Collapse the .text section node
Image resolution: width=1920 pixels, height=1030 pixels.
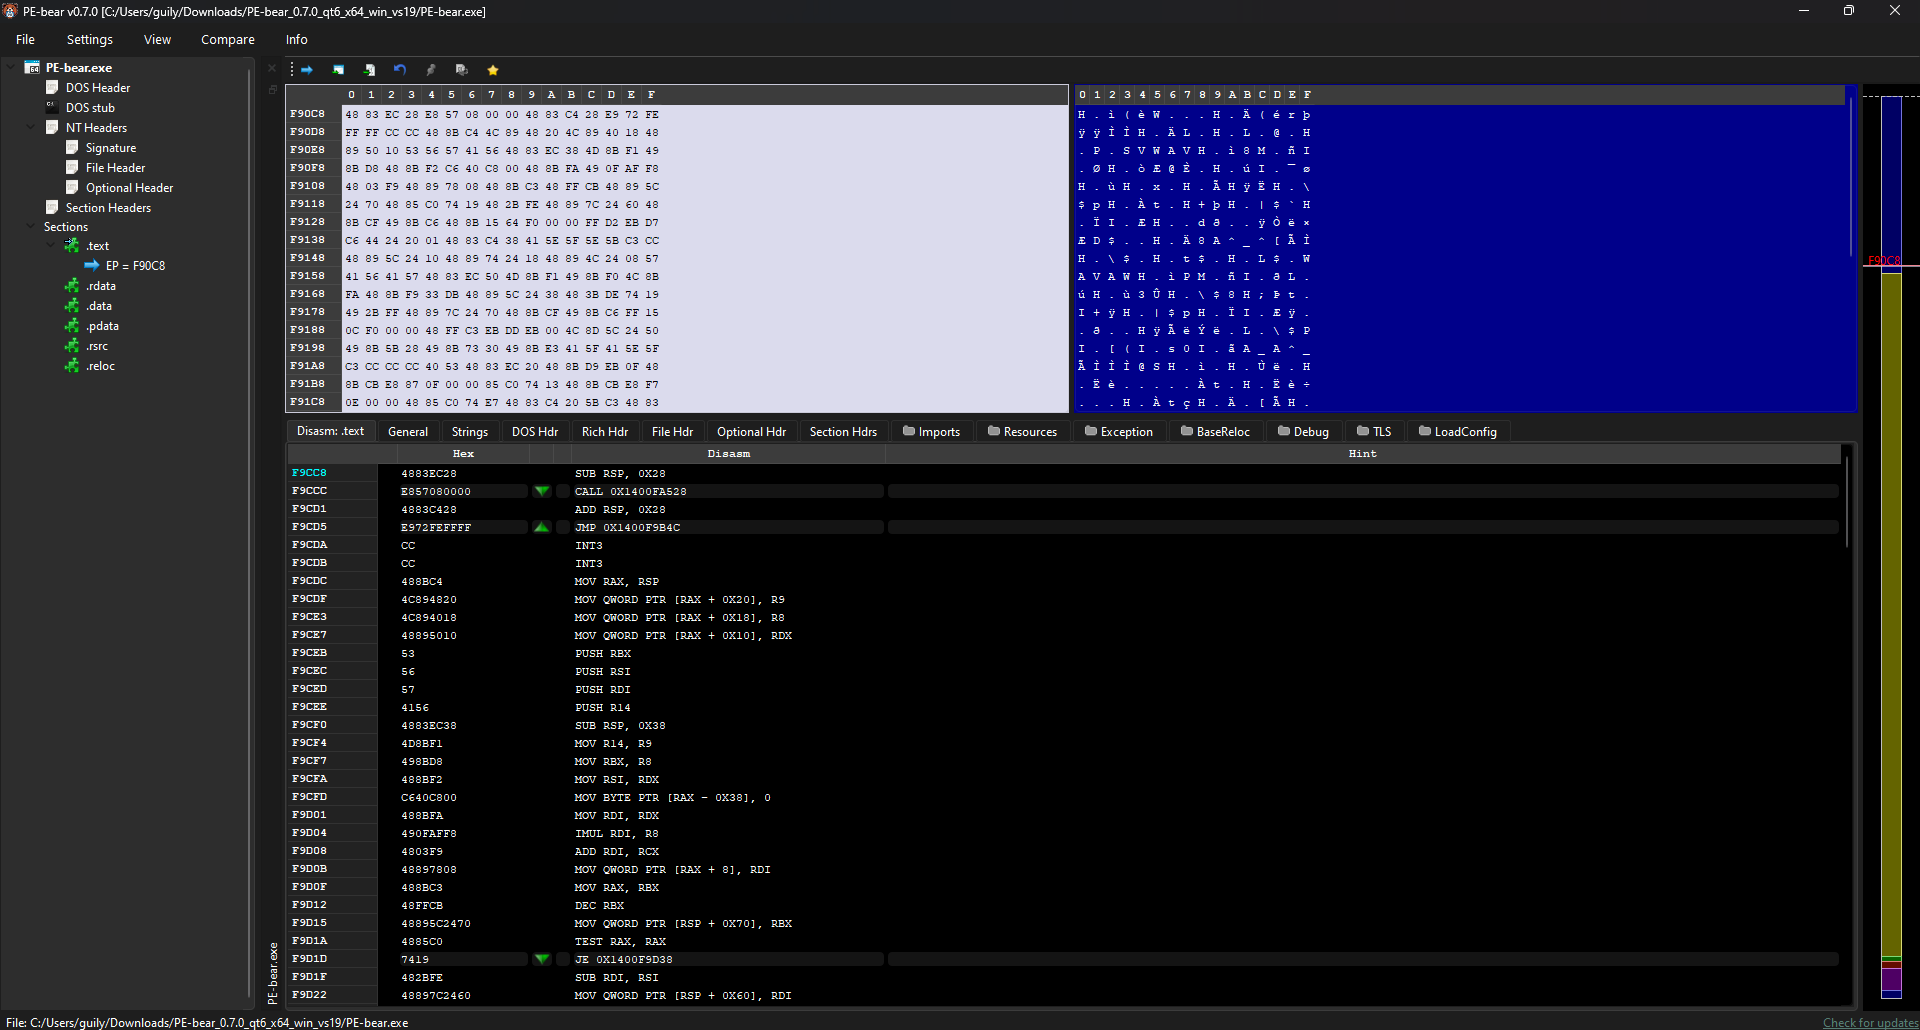click(x=51, y=246)
